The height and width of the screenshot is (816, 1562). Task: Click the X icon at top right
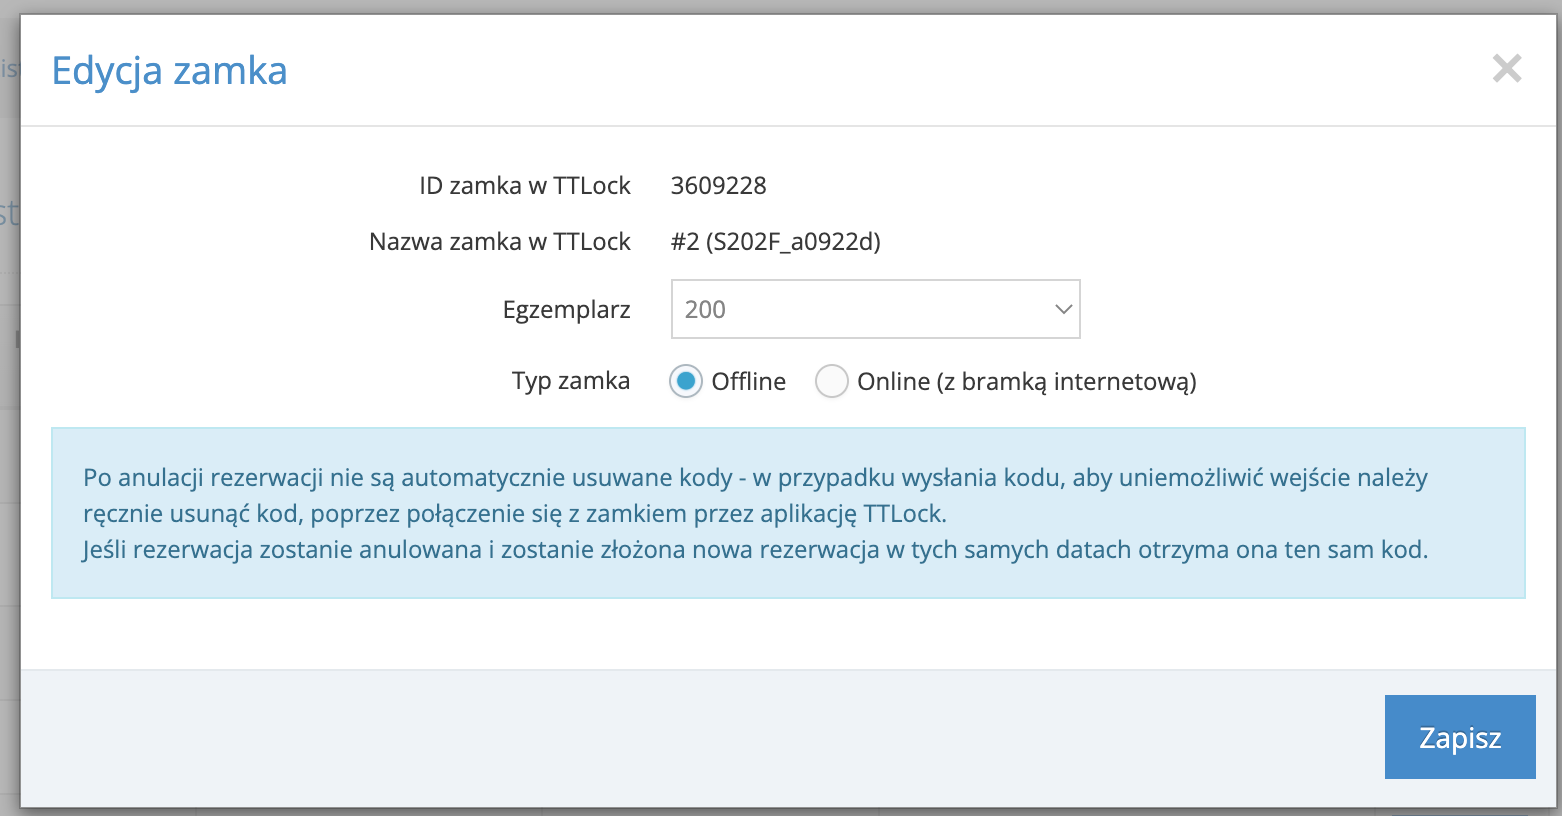coord(1506,68)
